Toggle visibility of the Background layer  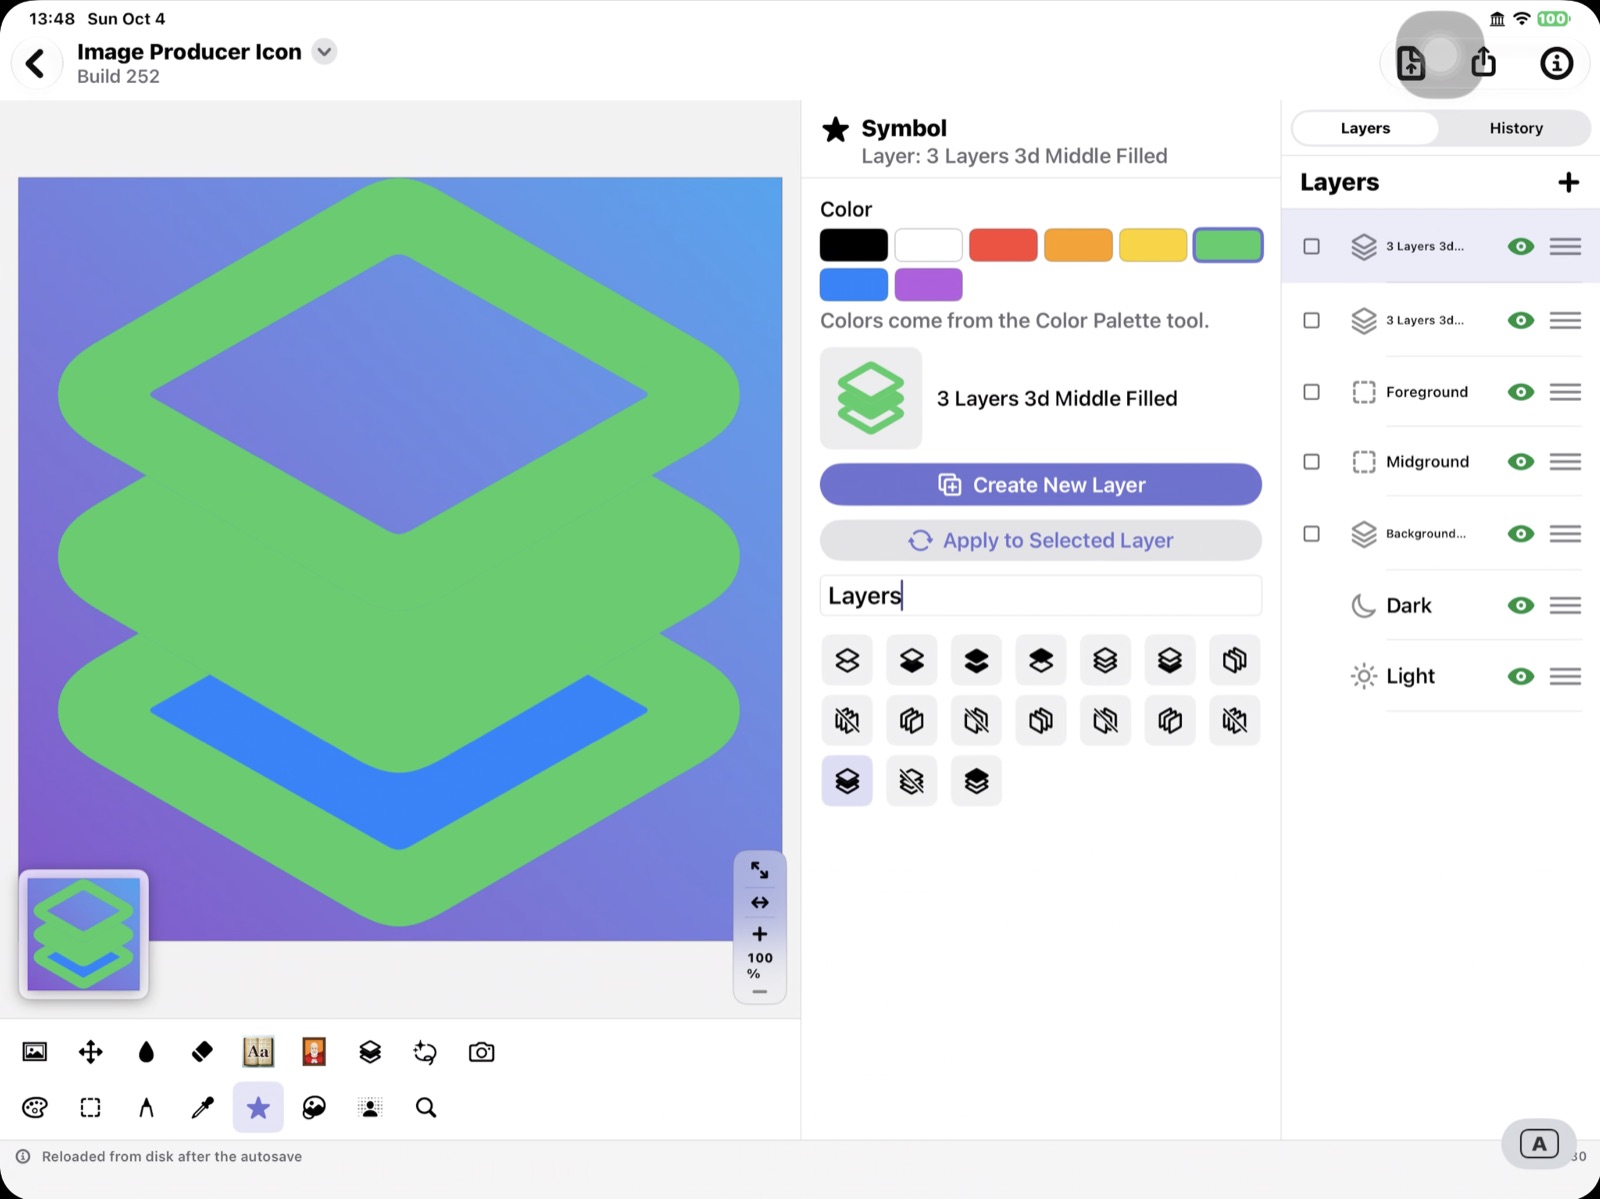tap(1521, 534)
